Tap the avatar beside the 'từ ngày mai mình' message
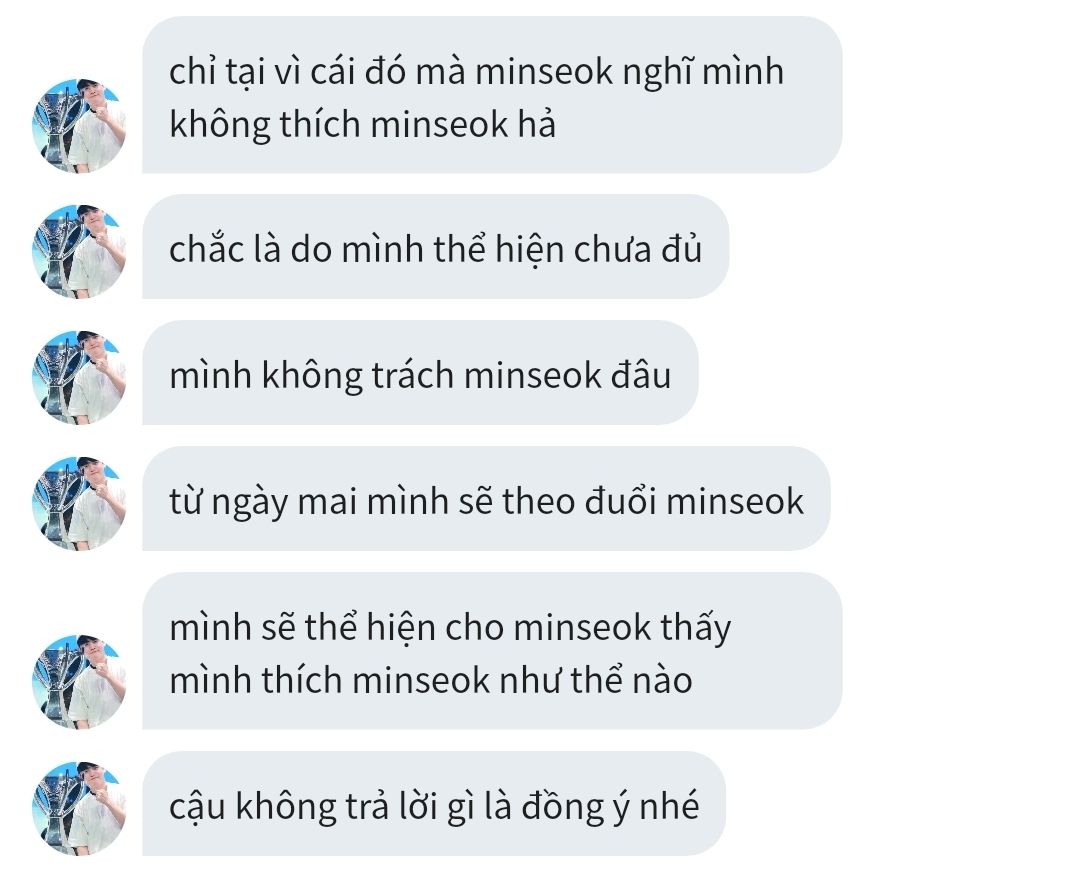 click(x=79, y=504)
